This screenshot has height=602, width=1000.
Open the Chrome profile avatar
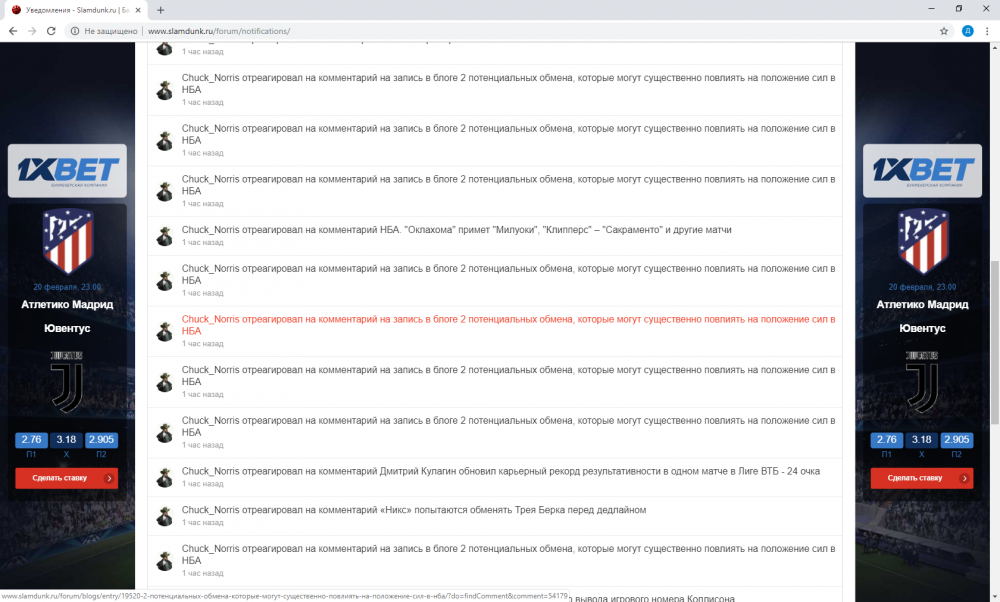[x=967, y=31]
